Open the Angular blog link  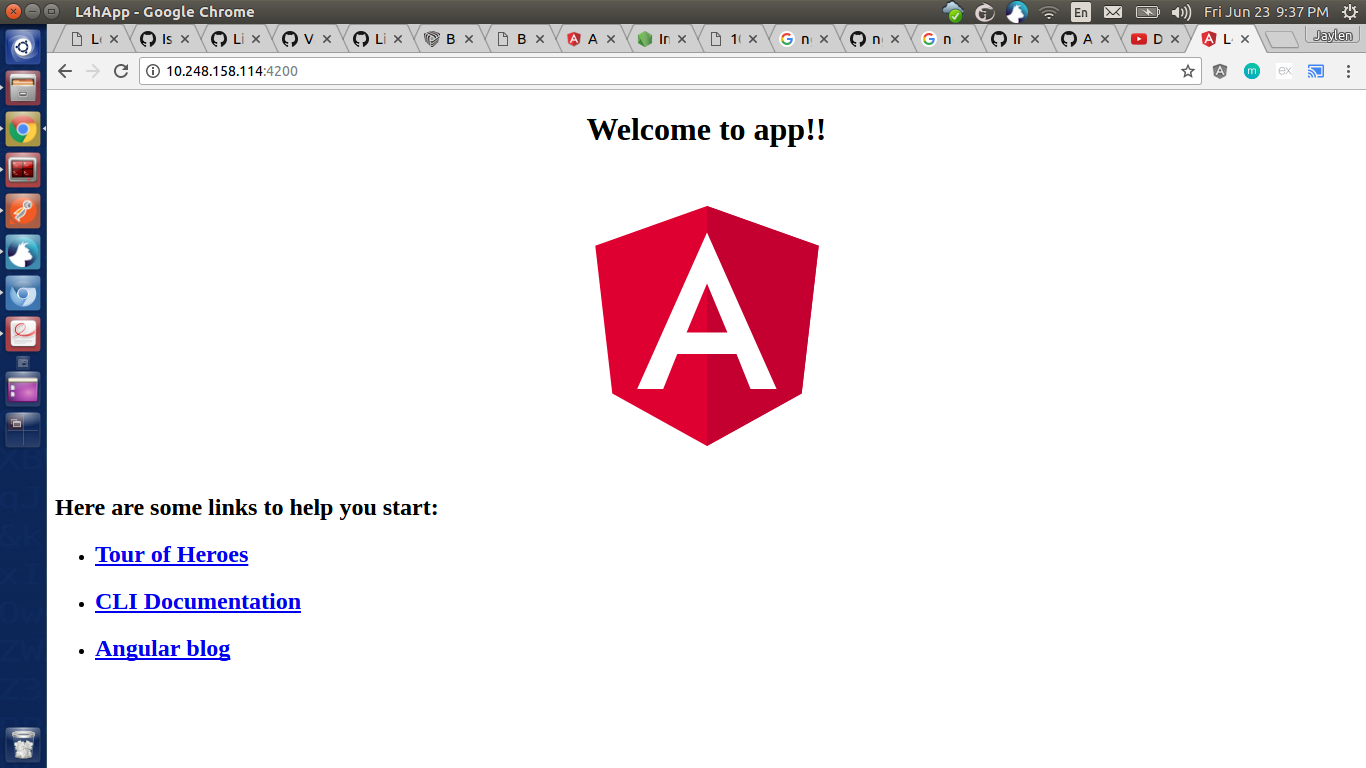tap(163, 648)
